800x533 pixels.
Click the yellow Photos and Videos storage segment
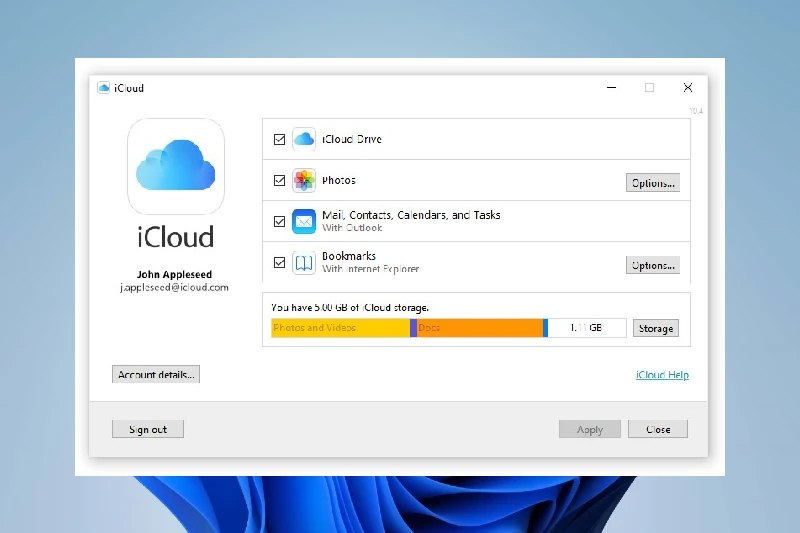tap(340, 328)
